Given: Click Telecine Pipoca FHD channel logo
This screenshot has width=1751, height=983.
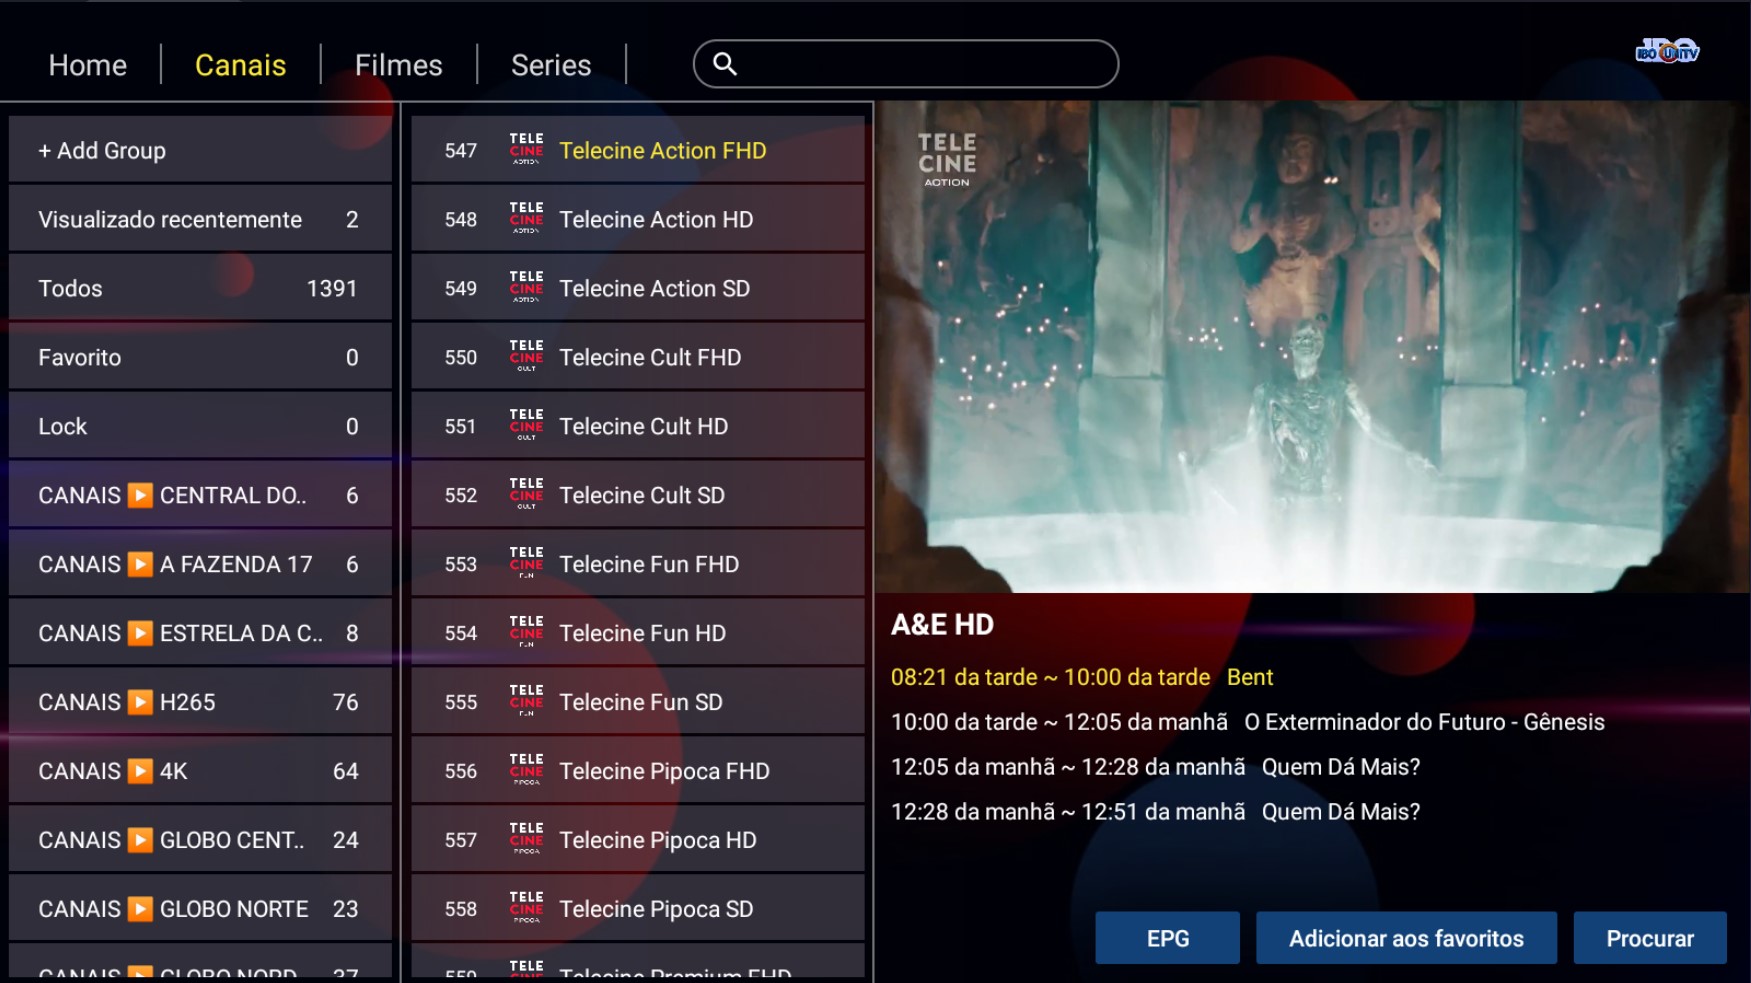Looking at the screenshot, I should (526, 771).
